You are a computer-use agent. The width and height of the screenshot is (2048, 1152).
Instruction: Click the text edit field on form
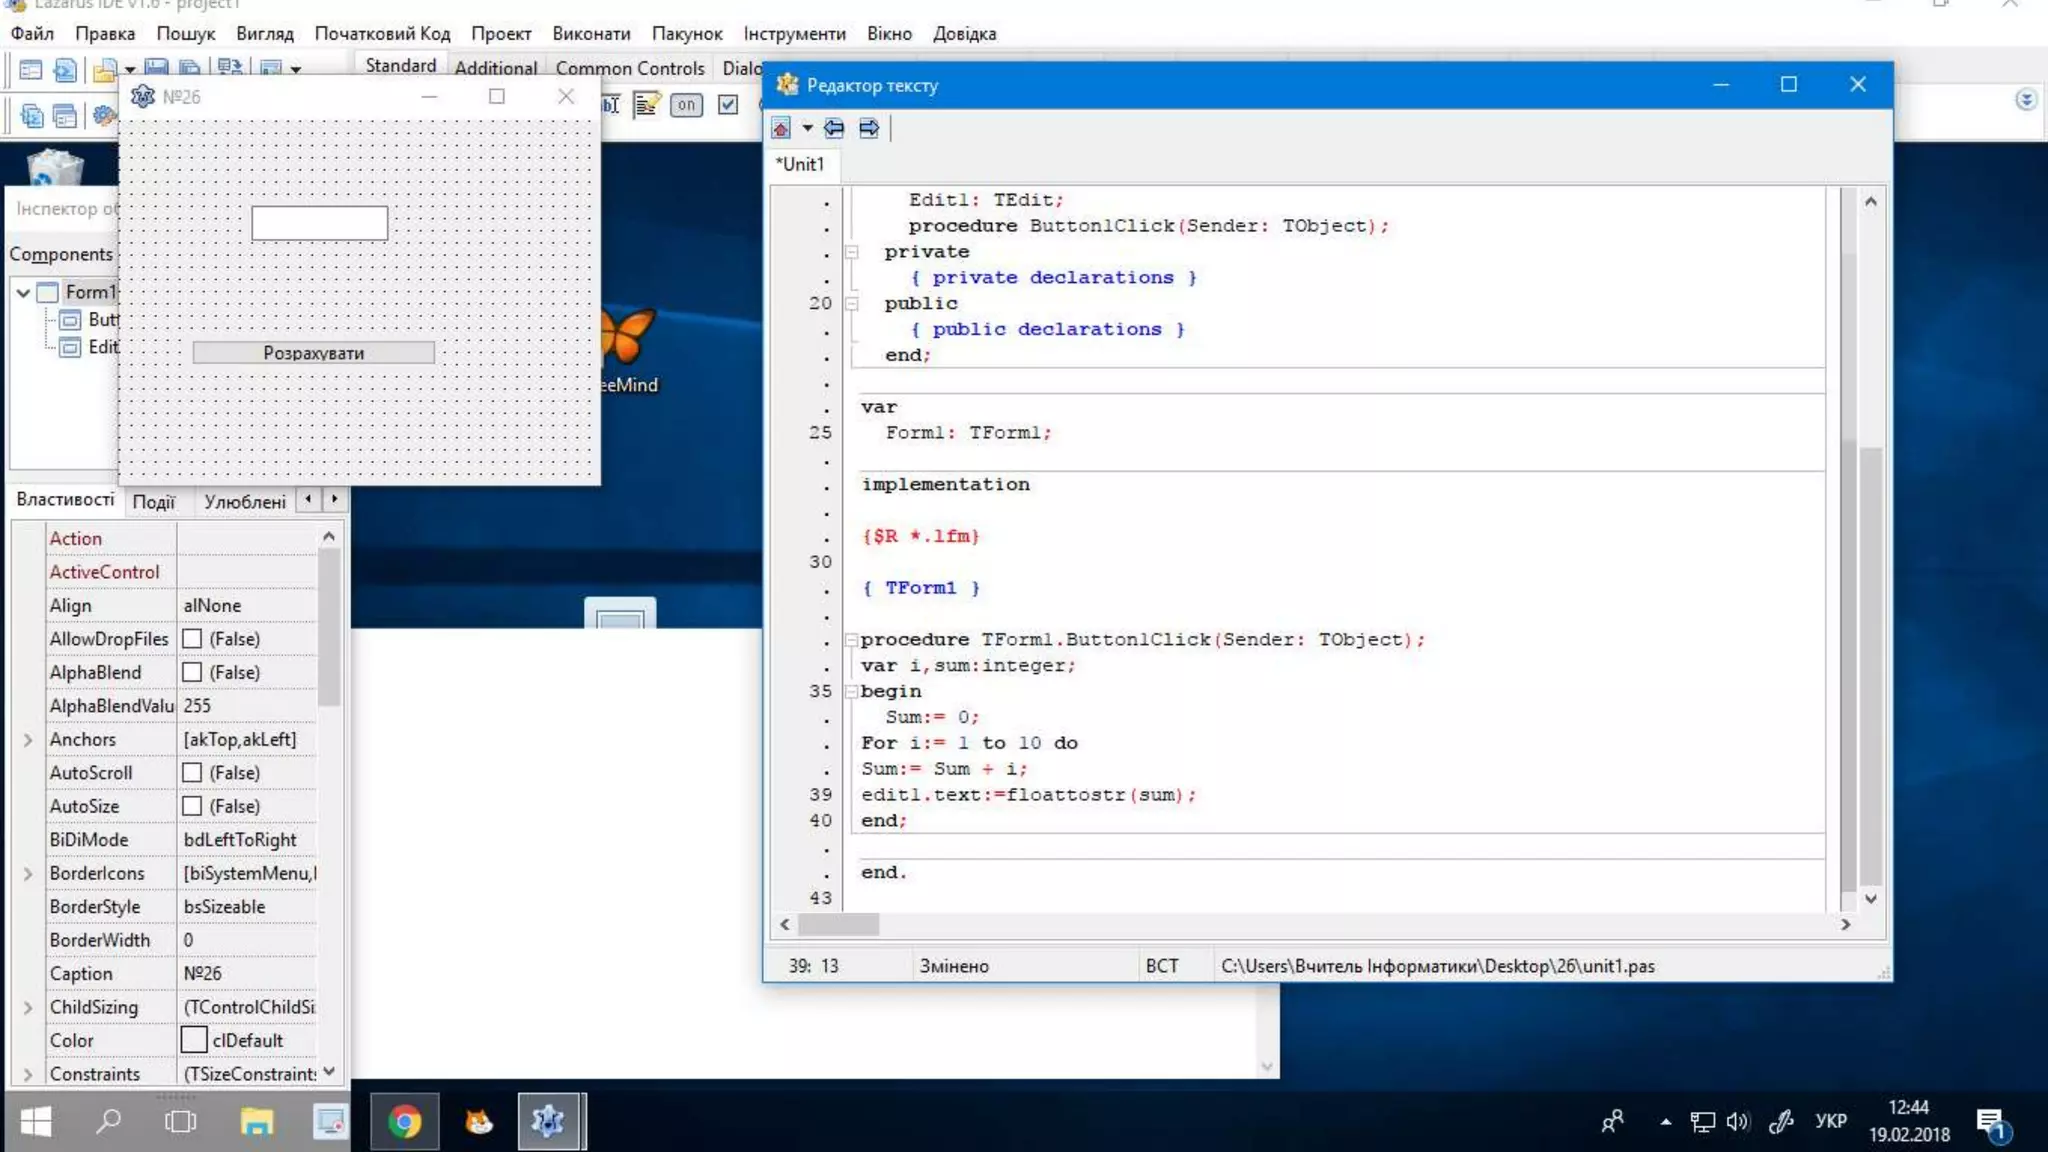(x=319, y=223)
